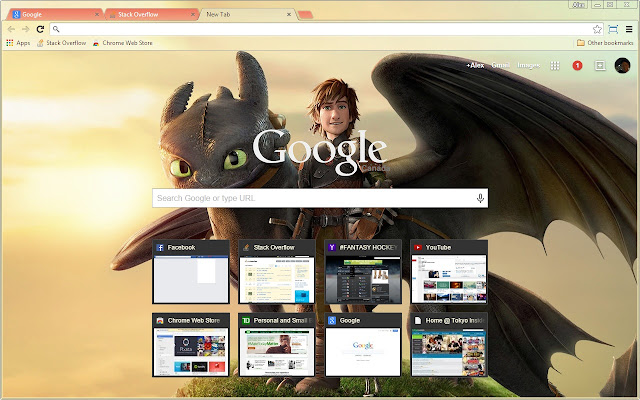Open the Apps bookmarks shortcut

click(18, 43)
